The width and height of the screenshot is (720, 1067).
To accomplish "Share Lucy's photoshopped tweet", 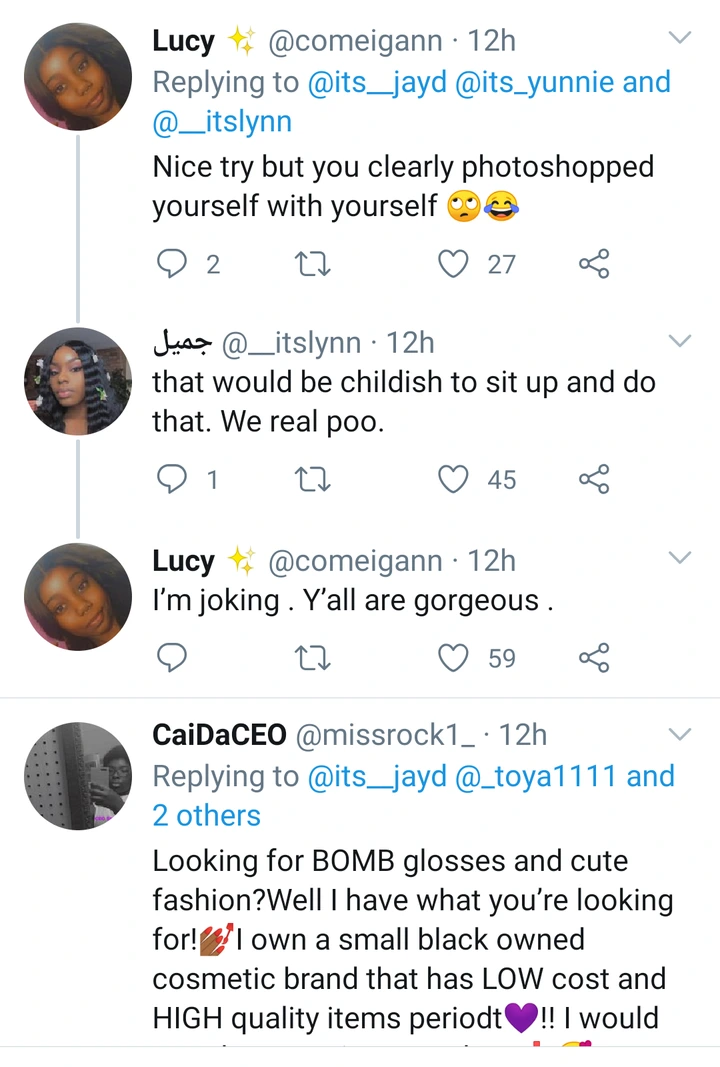I will (594, 264).
